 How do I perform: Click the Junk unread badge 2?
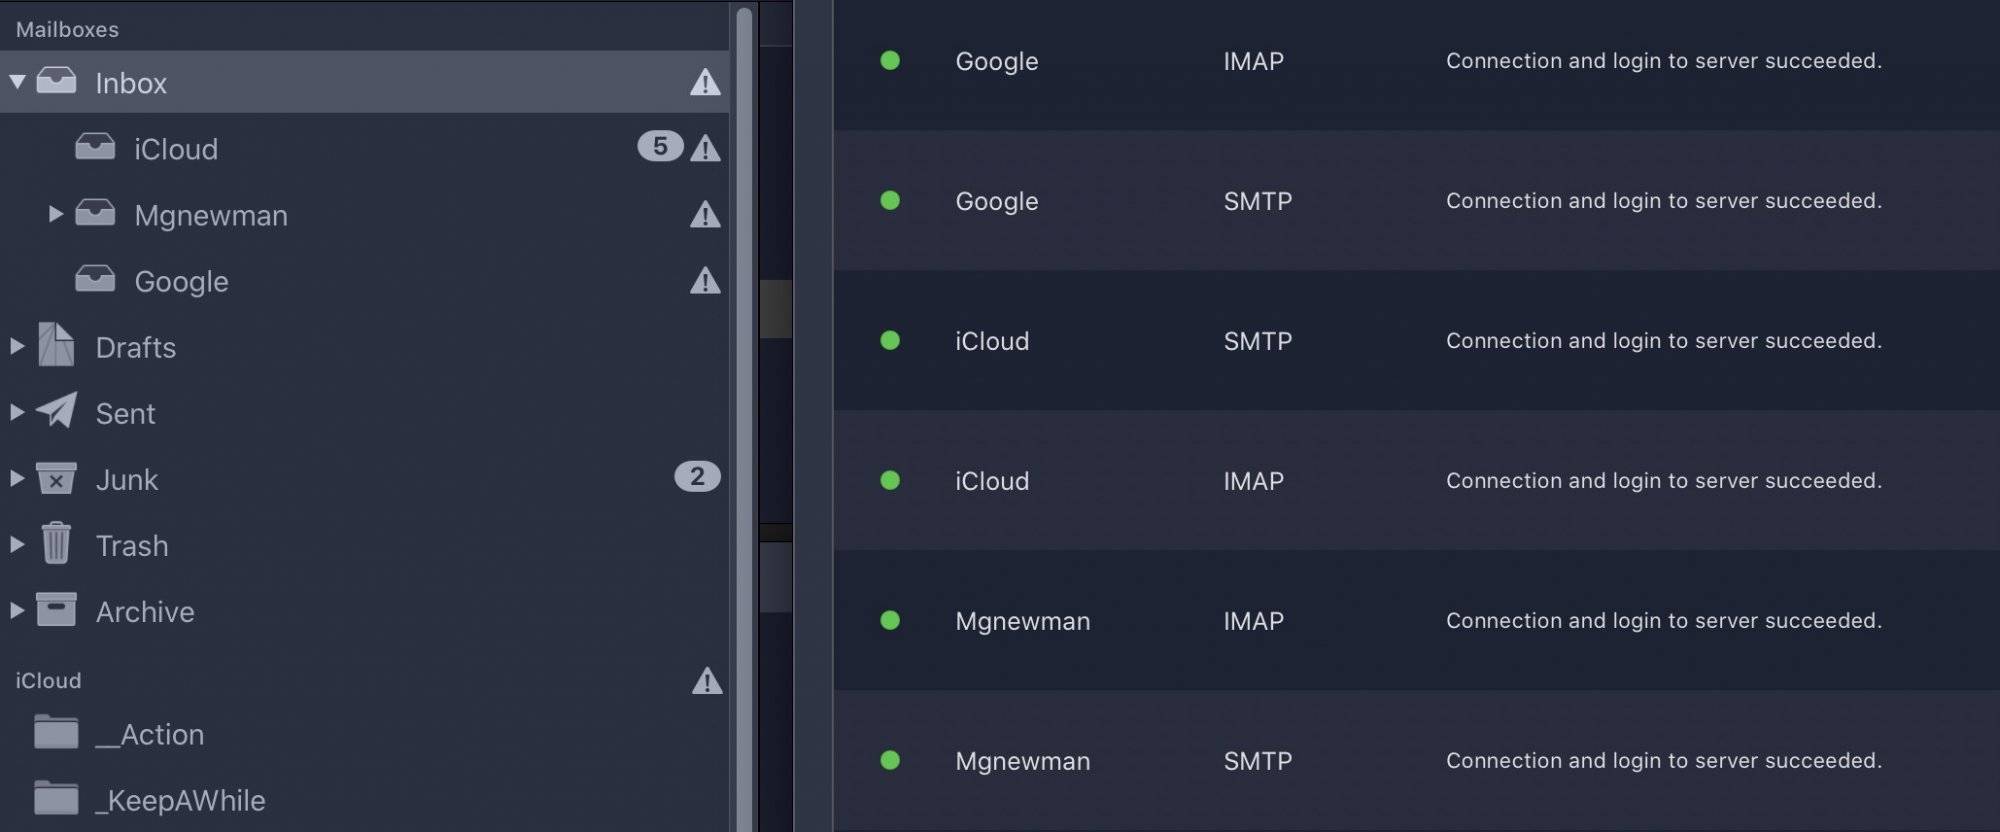click(697, 477)
